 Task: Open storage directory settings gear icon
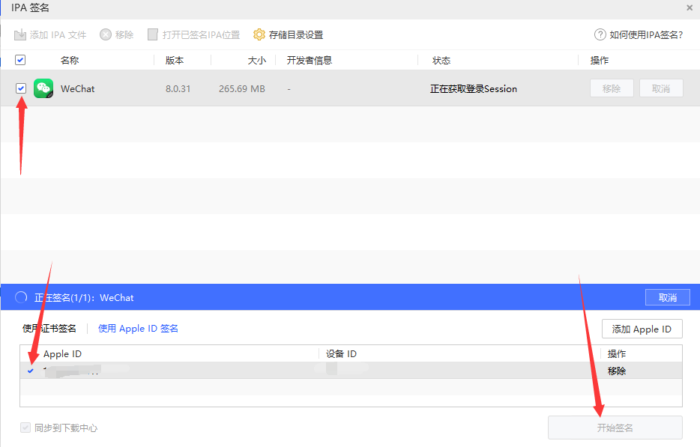259,35
